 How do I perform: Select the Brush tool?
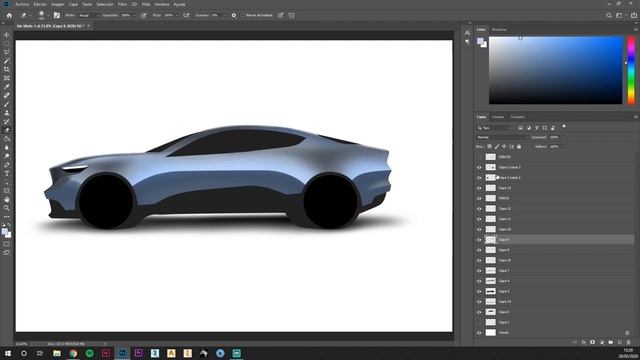[7, 104]
